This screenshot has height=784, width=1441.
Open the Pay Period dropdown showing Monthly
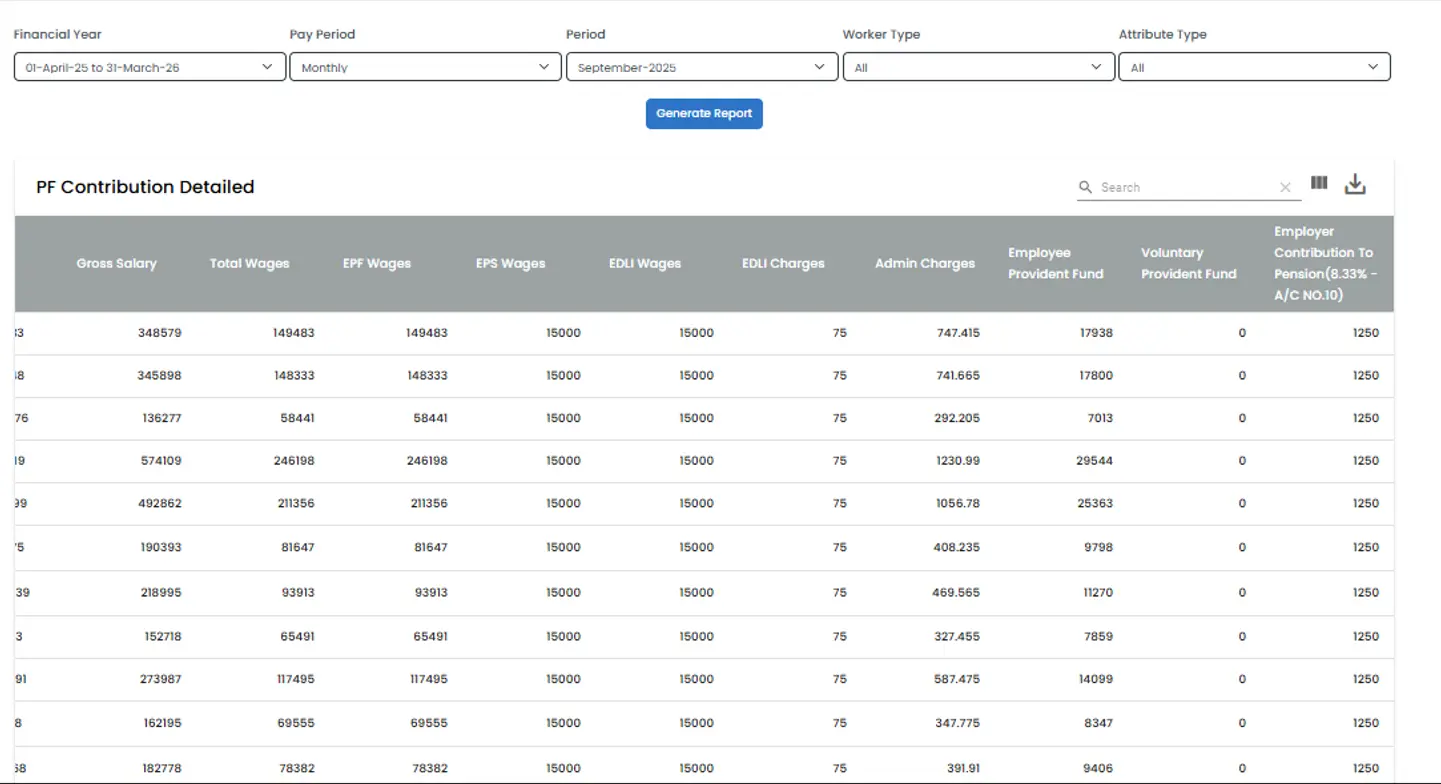(424, 66)
